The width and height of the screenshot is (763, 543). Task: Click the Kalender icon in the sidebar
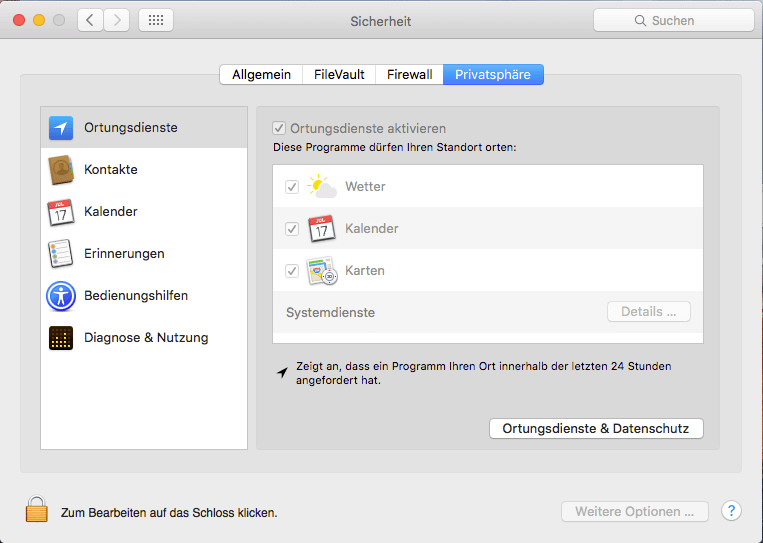(x=61, y=212)
